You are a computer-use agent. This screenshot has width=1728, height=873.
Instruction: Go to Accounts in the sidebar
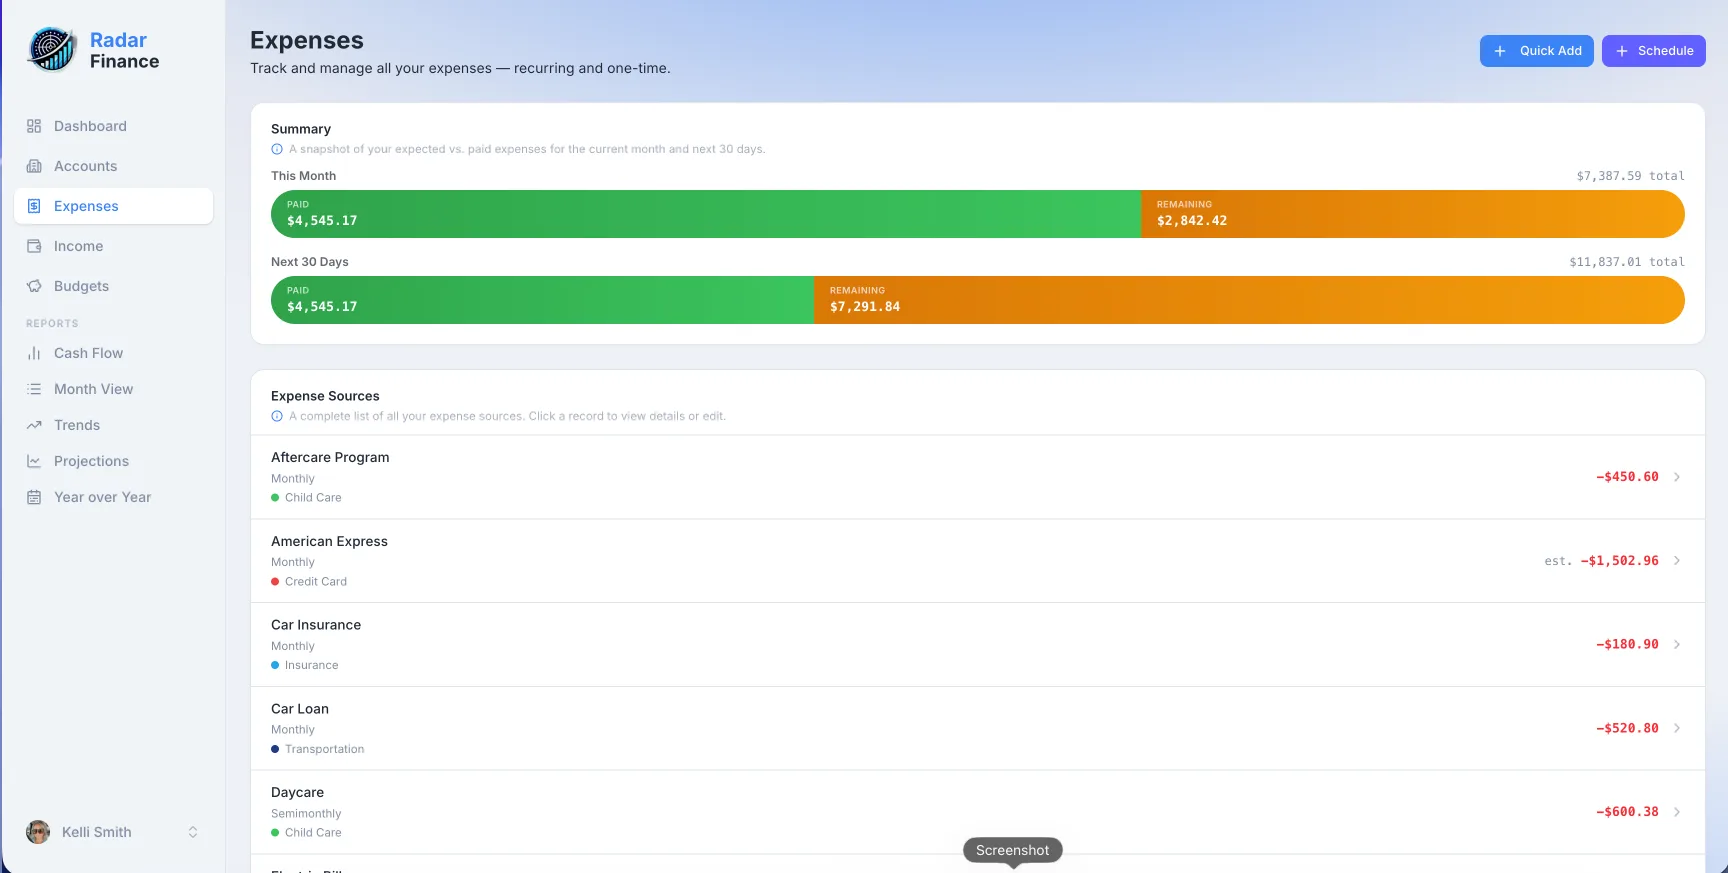pos(113,166)
